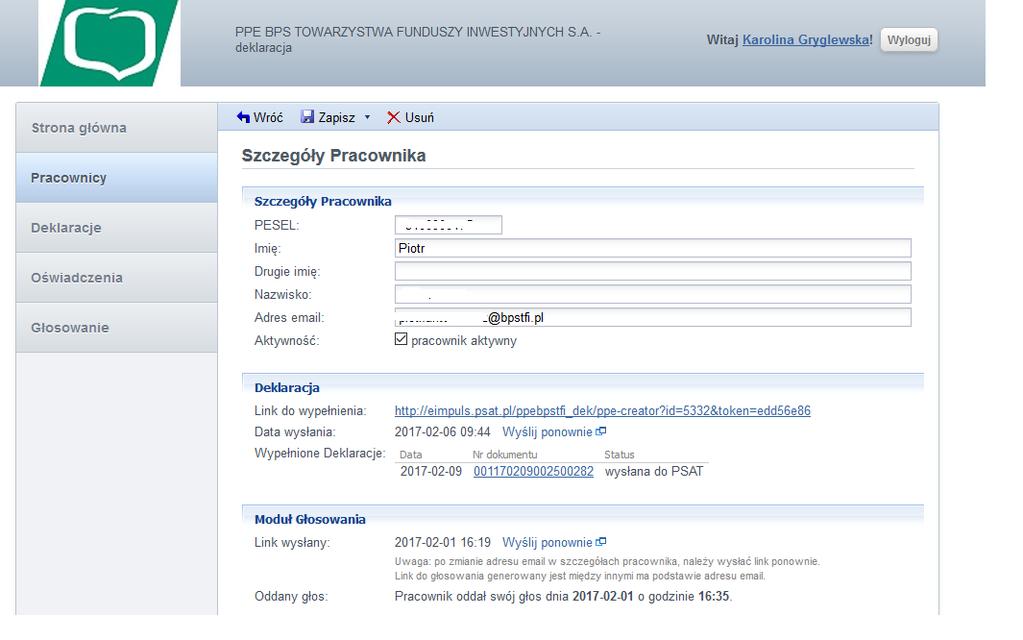Click the Wyloguj button
This screenshot has width=1023, height=640.
click(909, 40)
